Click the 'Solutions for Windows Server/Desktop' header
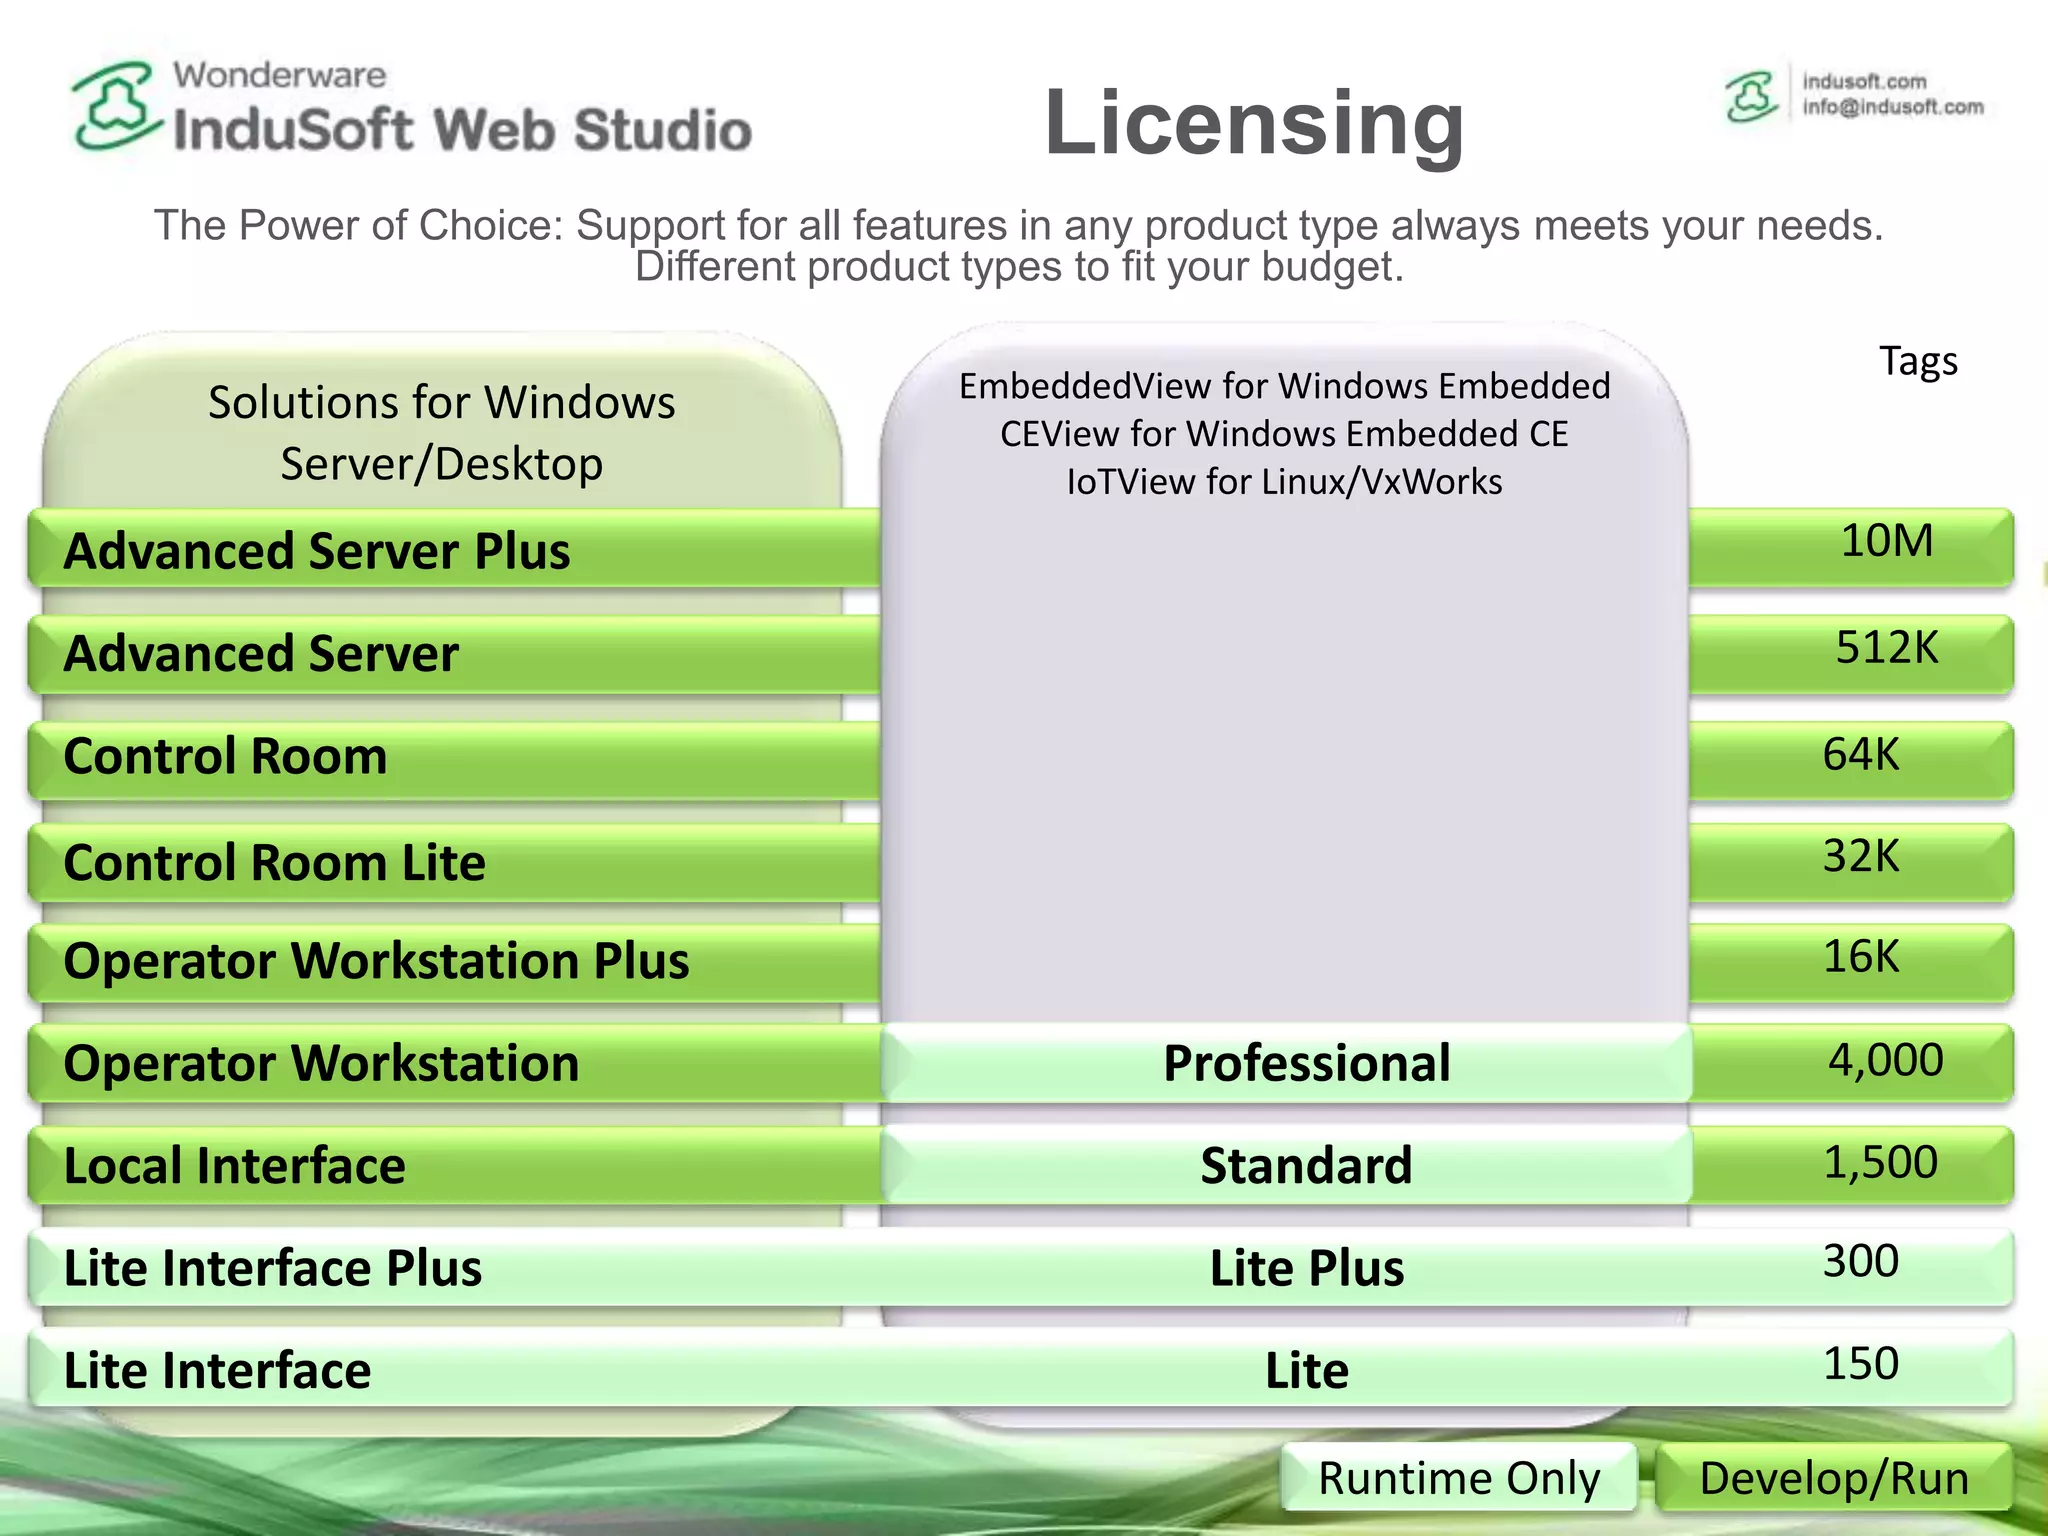 click(x=442, y=433)
